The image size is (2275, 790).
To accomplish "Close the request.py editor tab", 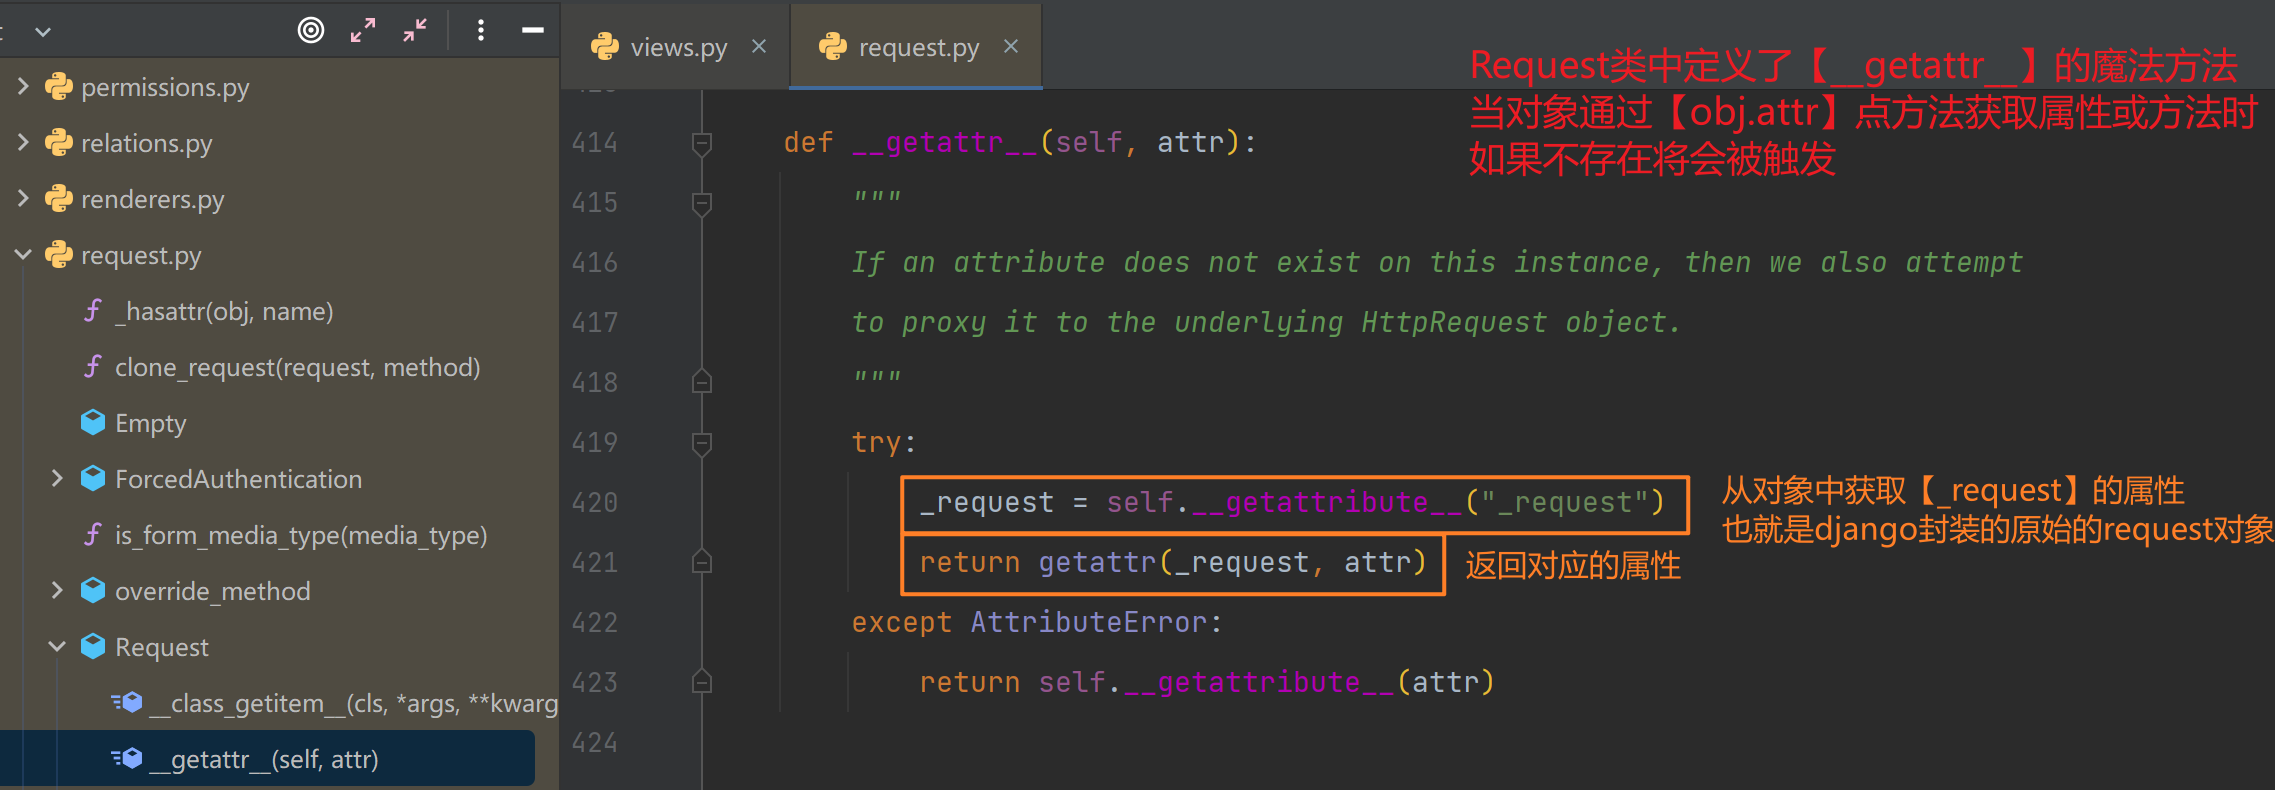I will click(1011, 46).
